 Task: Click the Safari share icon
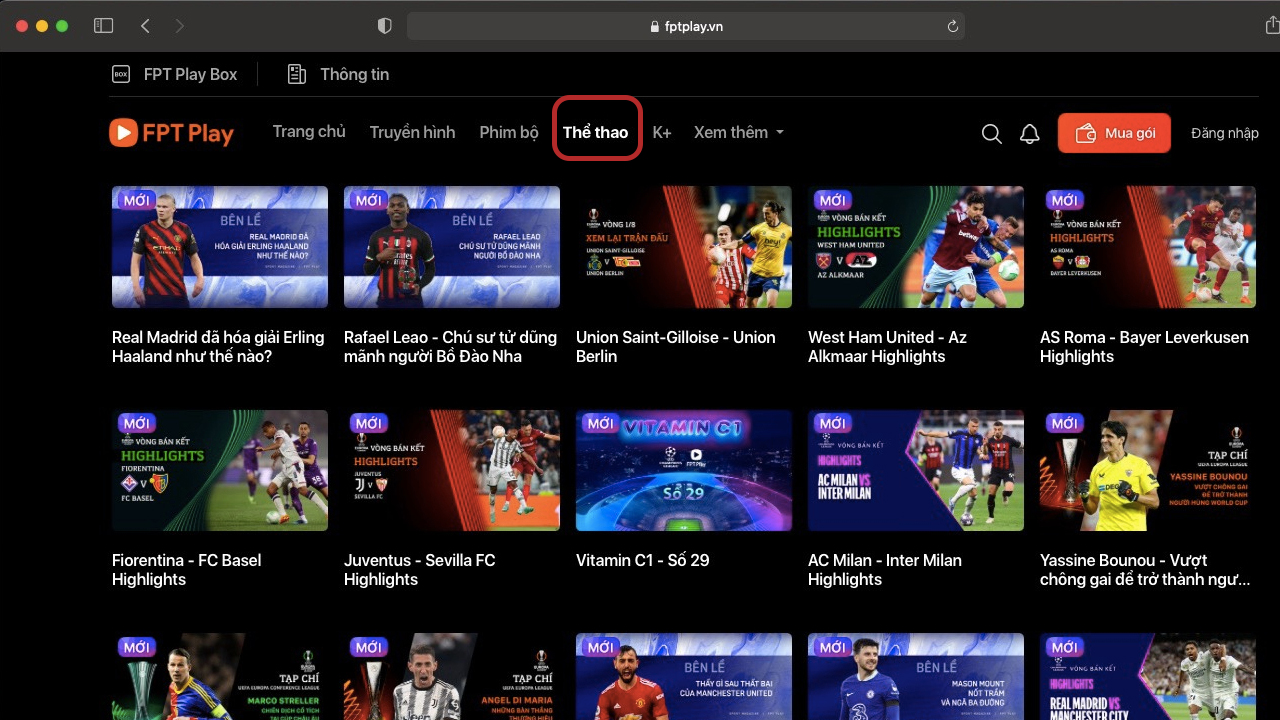[1272, 26]
